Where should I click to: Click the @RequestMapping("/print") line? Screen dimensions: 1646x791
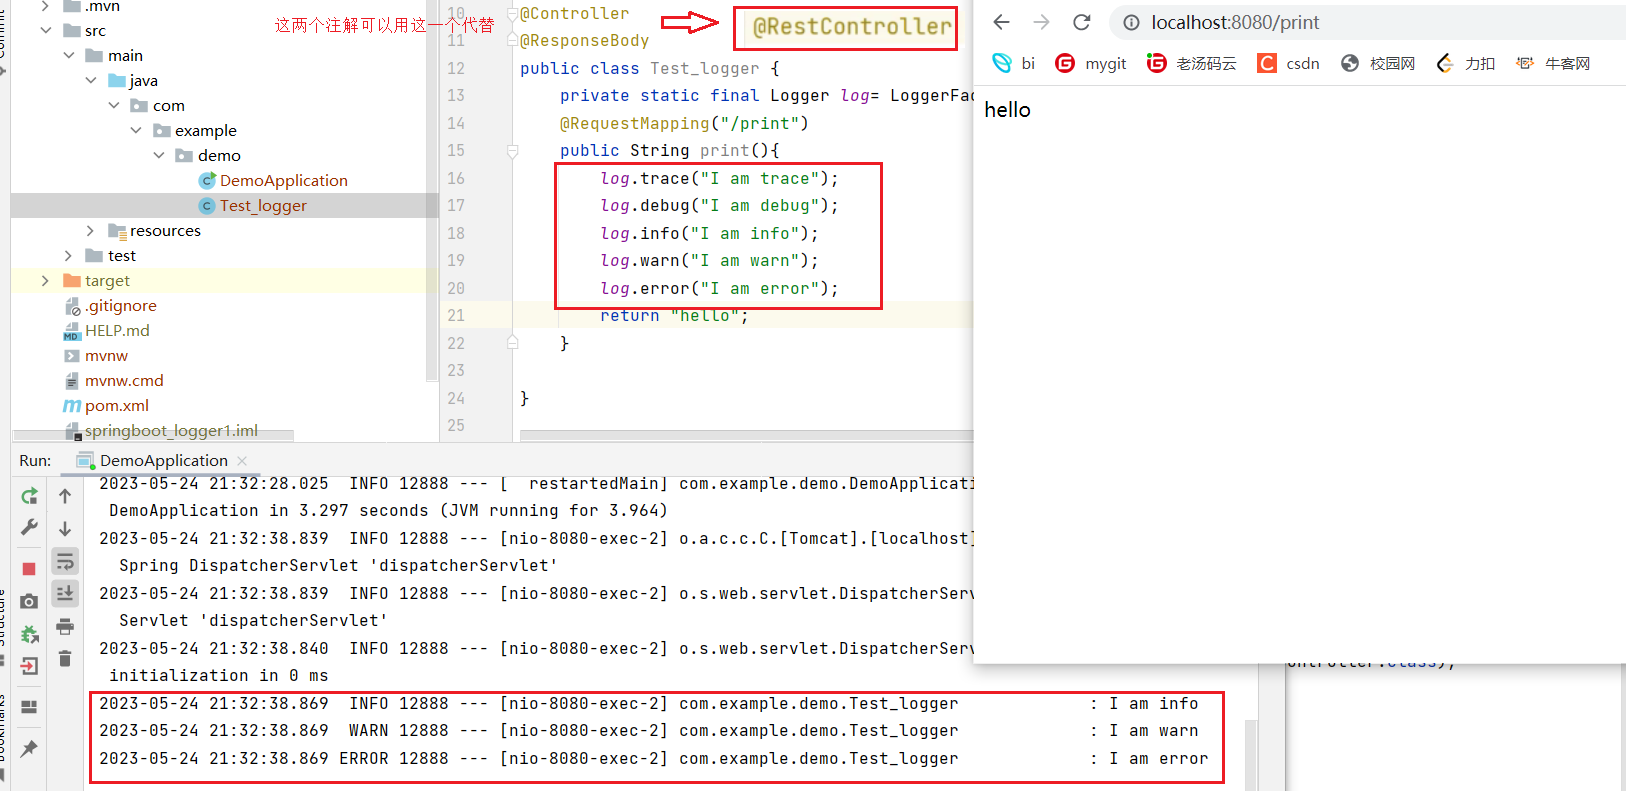pos(684,123)
